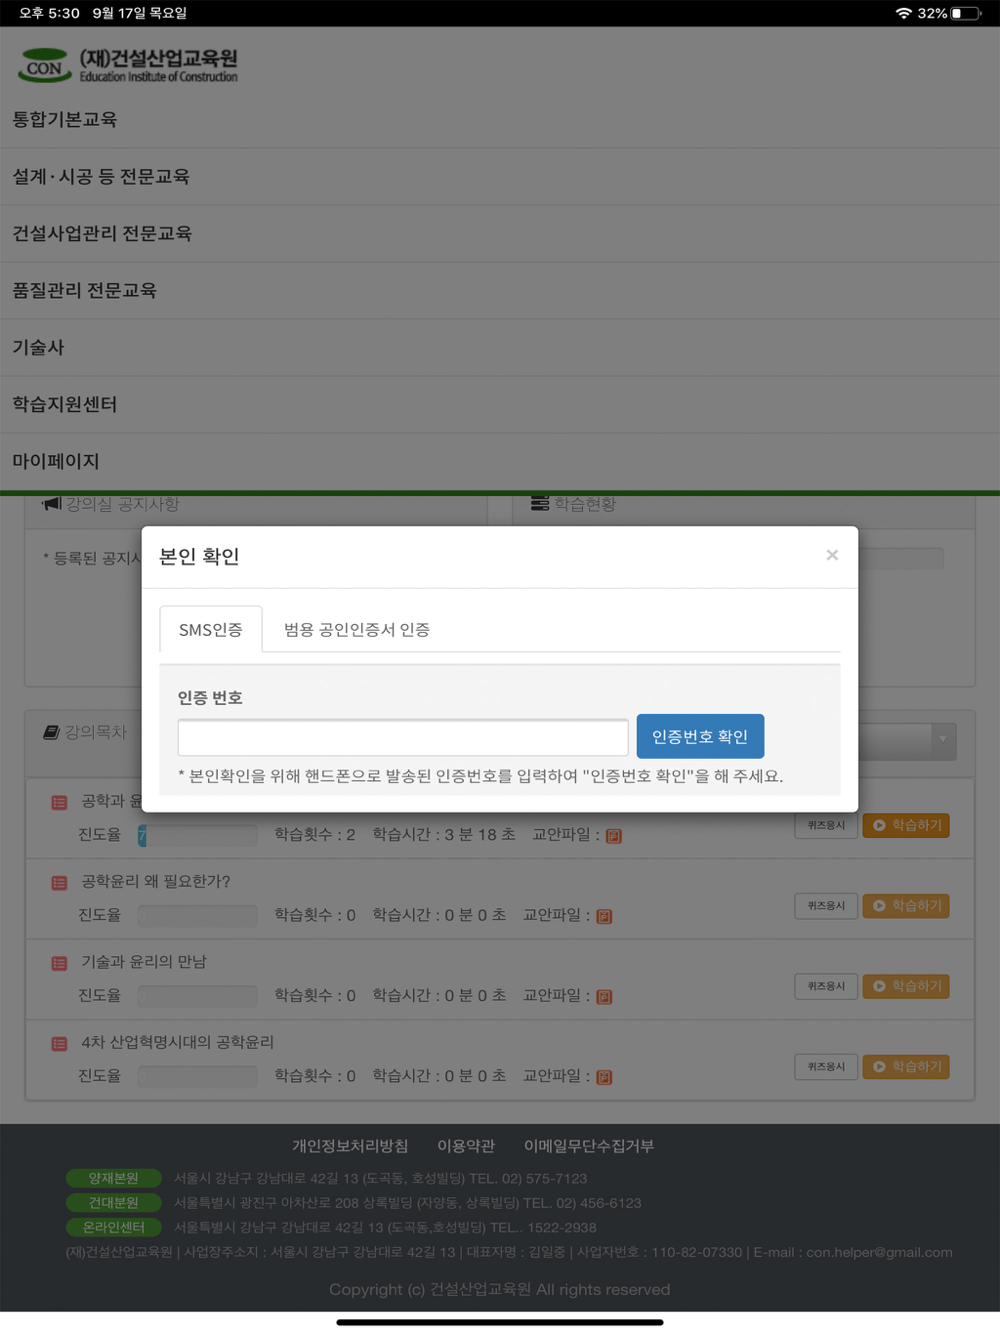Click the battery status icon
Screen dimensions: 1000x1334
coord(966,13)
